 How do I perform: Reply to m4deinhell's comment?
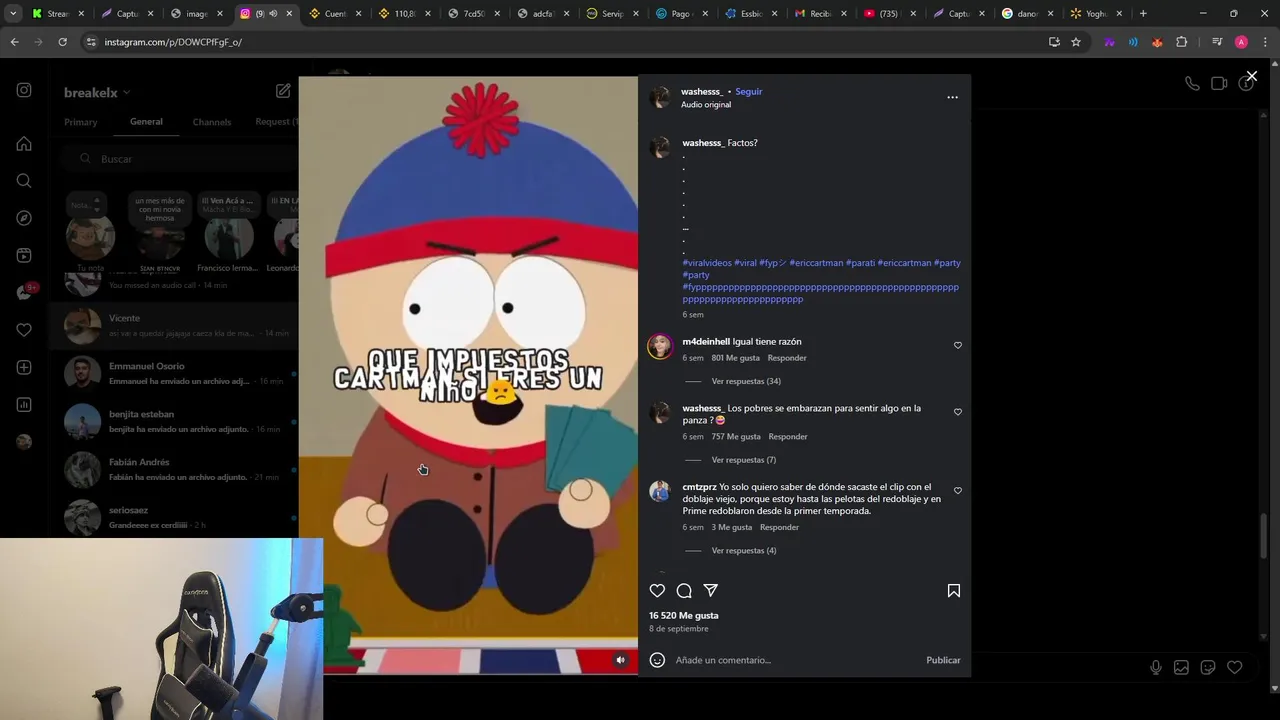coord(787,358)
